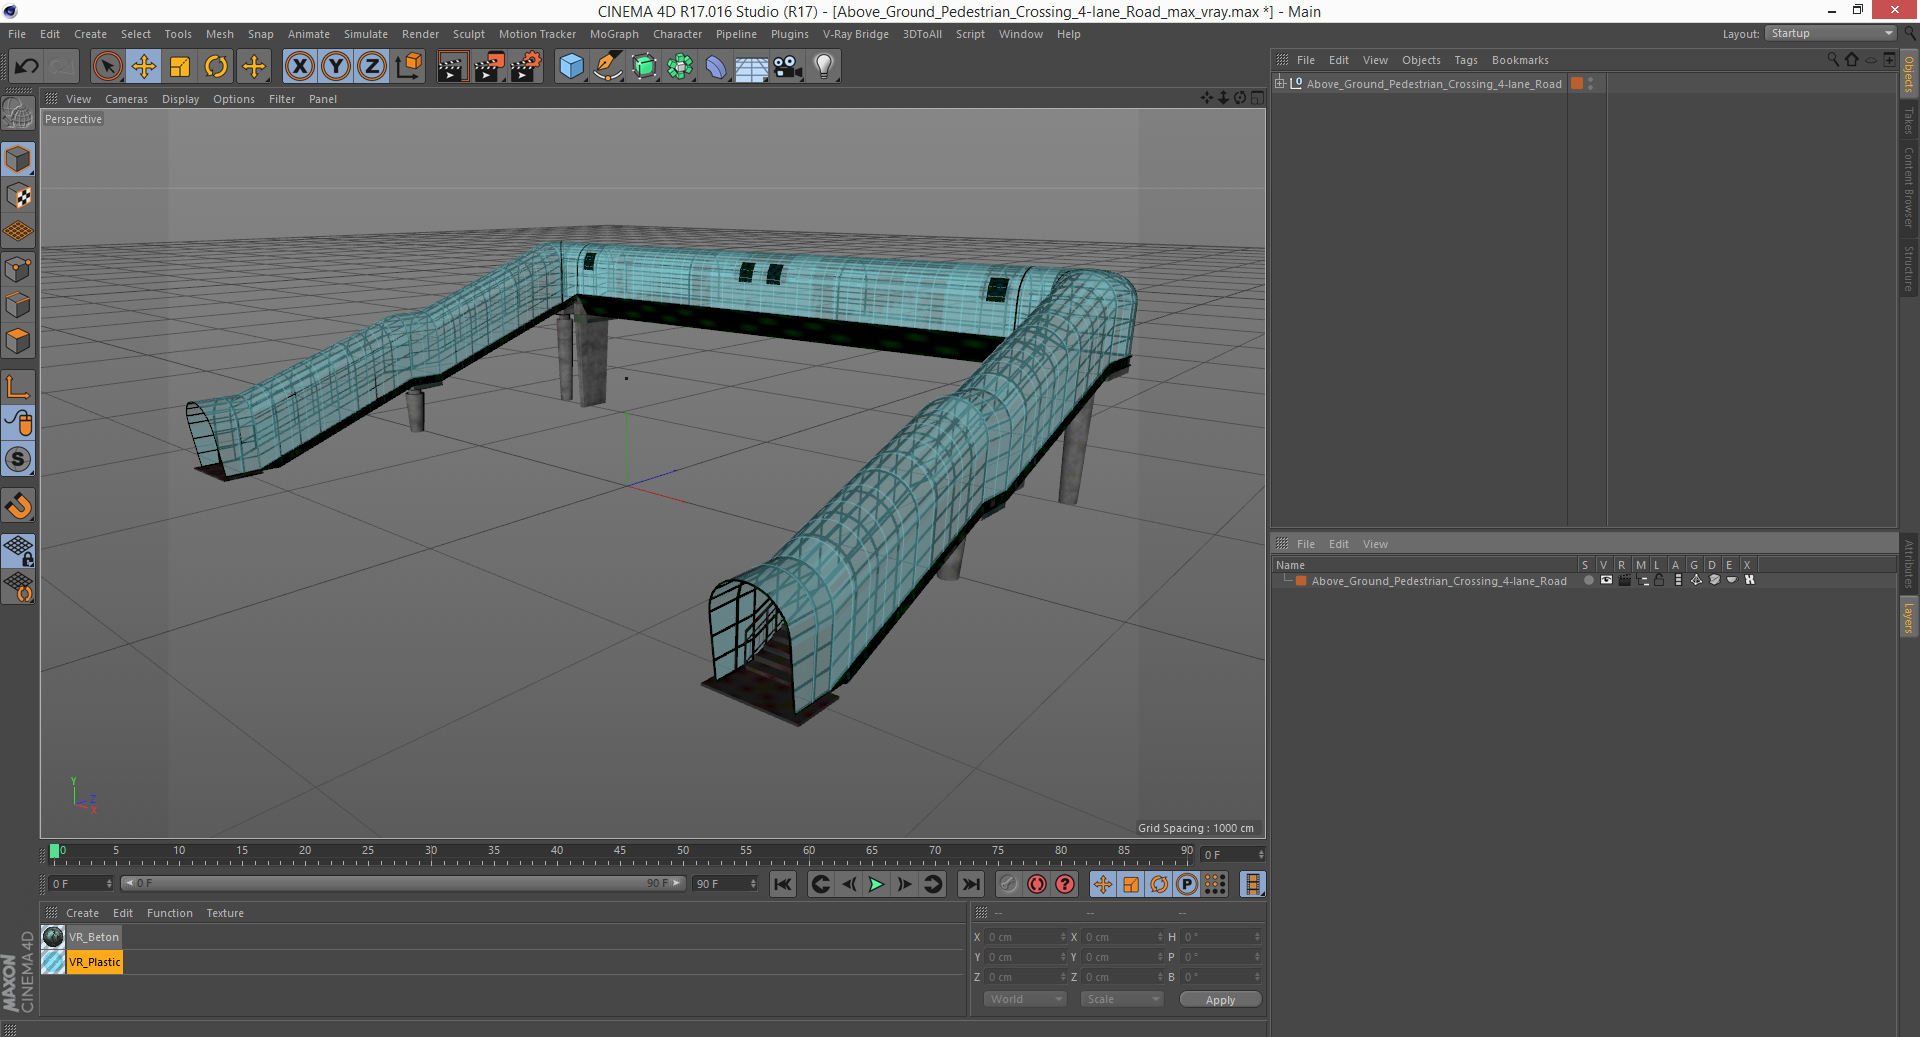
Task: Go to end of animation
Action: click(x=970, y=884)
